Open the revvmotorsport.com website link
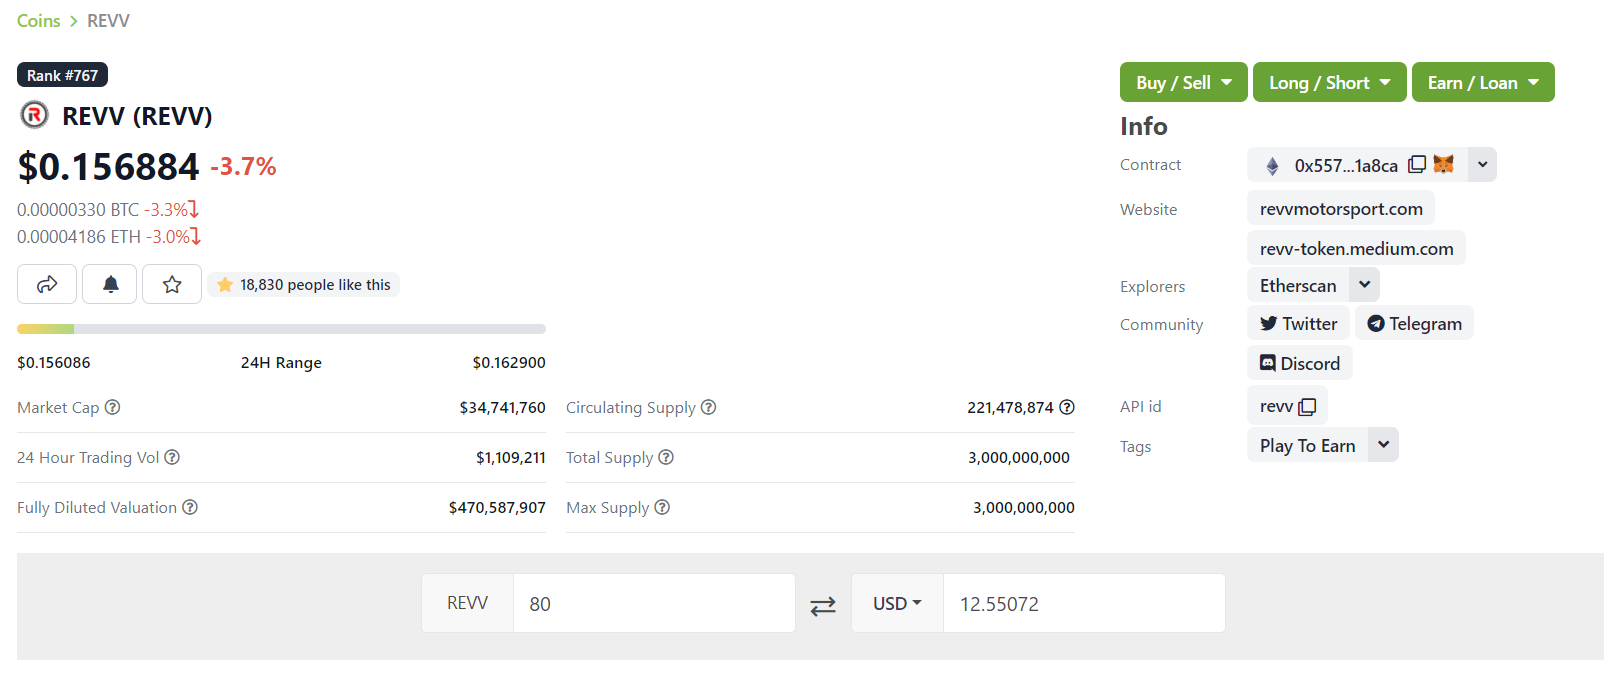 (x=1341, y=209)
